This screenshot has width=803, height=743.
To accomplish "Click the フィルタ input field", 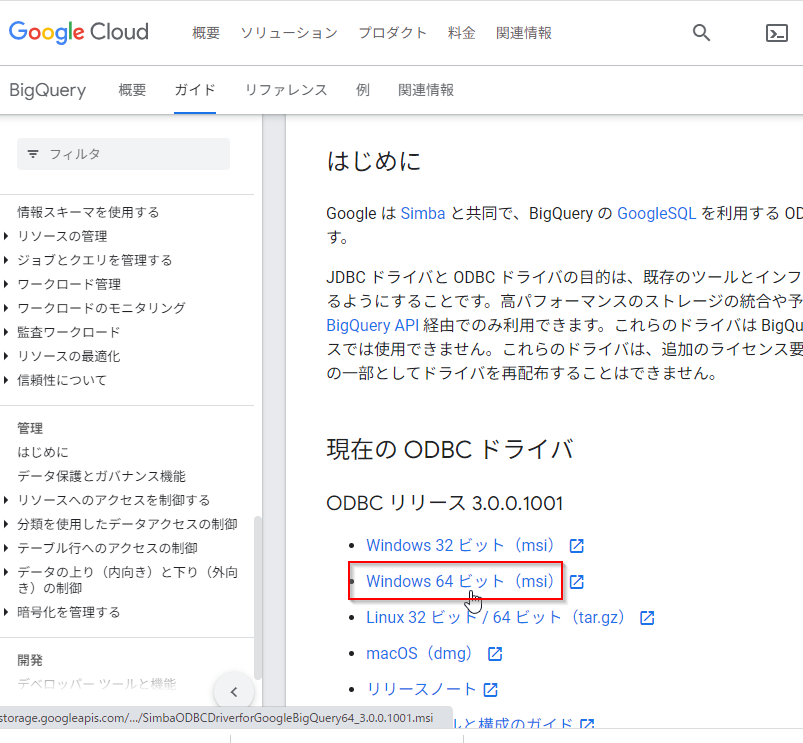I will [123, 154].
